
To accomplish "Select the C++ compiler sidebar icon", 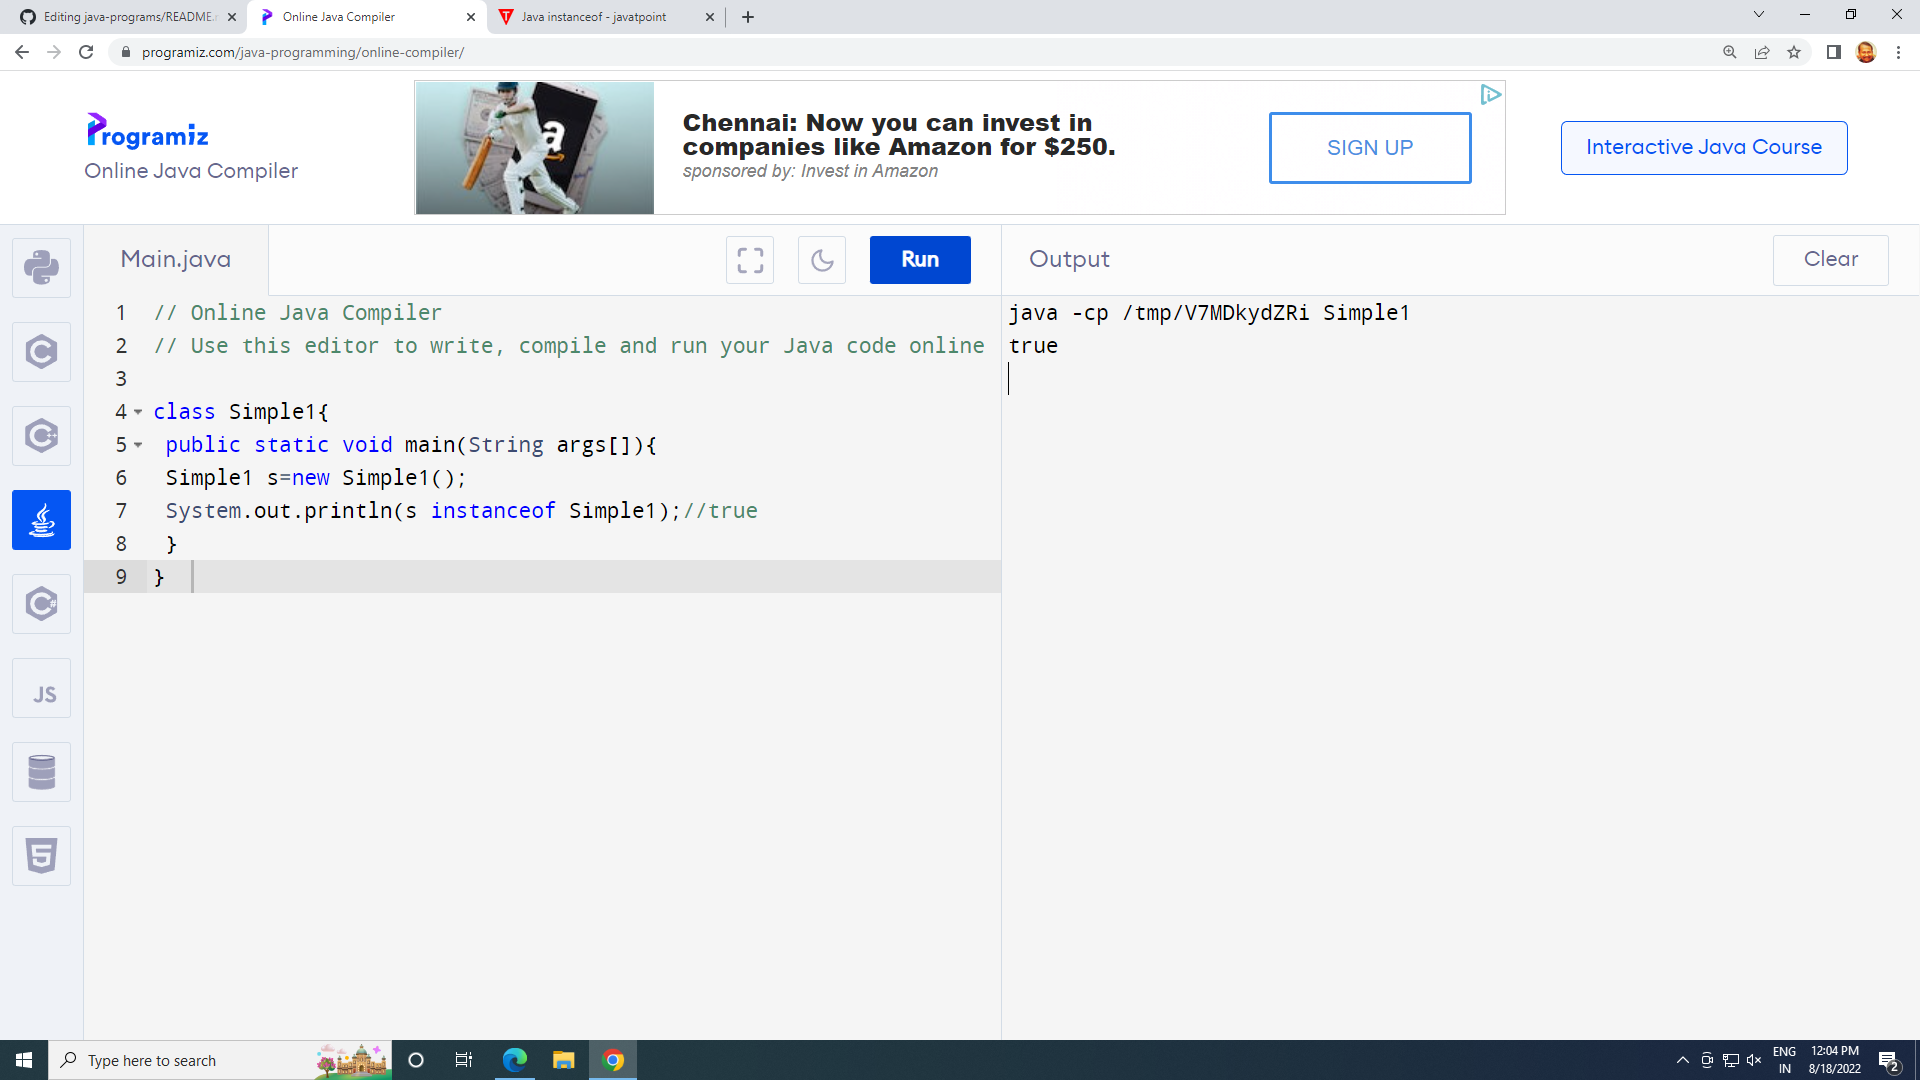I will point(41,435).
